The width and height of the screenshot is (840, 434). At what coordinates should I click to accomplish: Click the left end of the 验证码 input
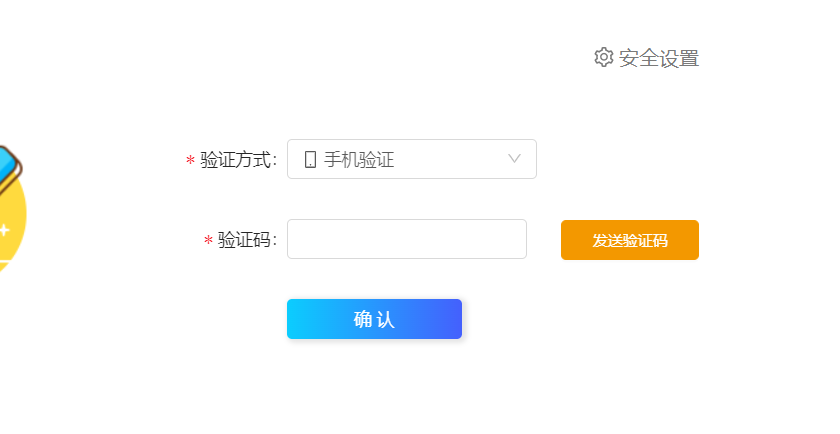coord(297,239)
